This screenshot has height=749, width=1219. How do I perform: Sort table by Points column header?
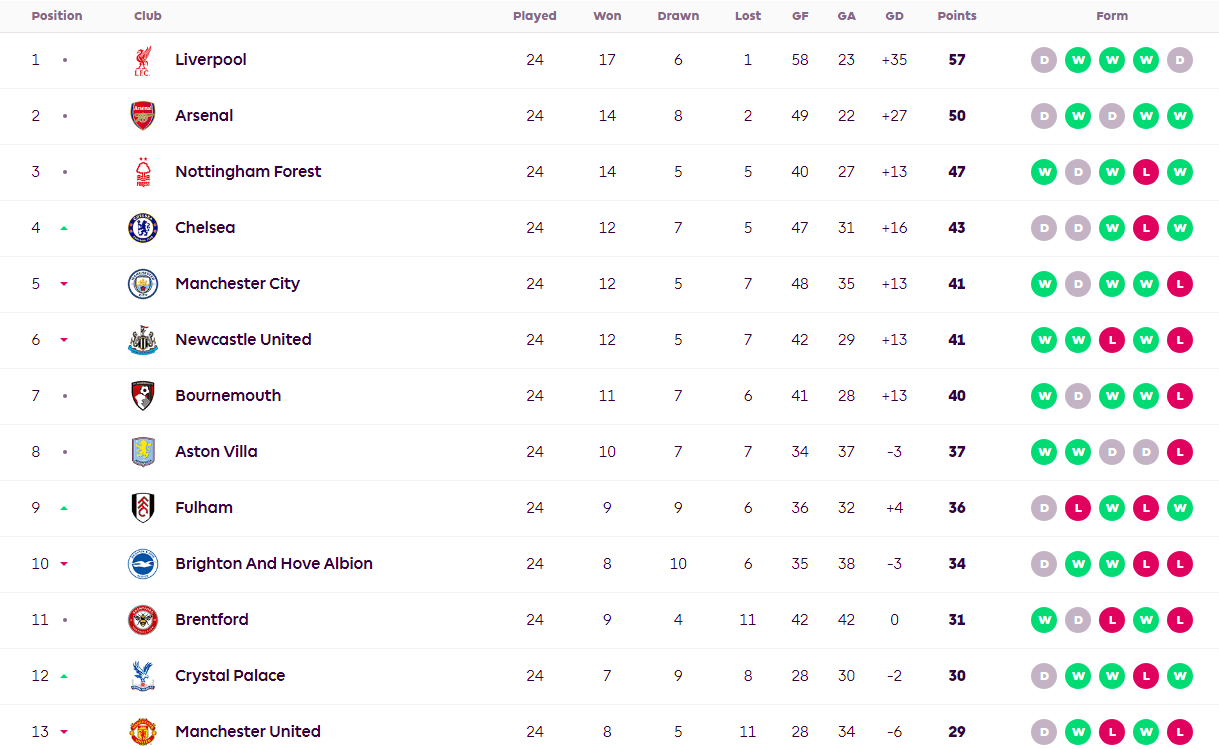tap(956, 16)
